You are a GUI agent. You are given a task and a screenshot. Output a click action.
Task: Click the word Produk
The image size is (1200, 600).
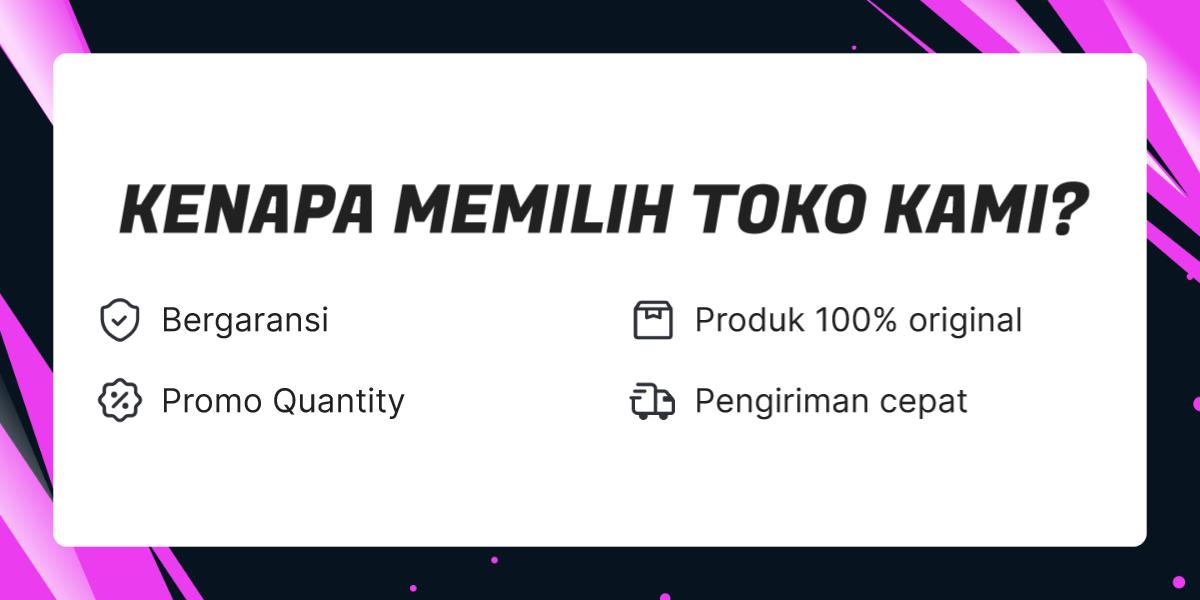(x=750, y=321)
